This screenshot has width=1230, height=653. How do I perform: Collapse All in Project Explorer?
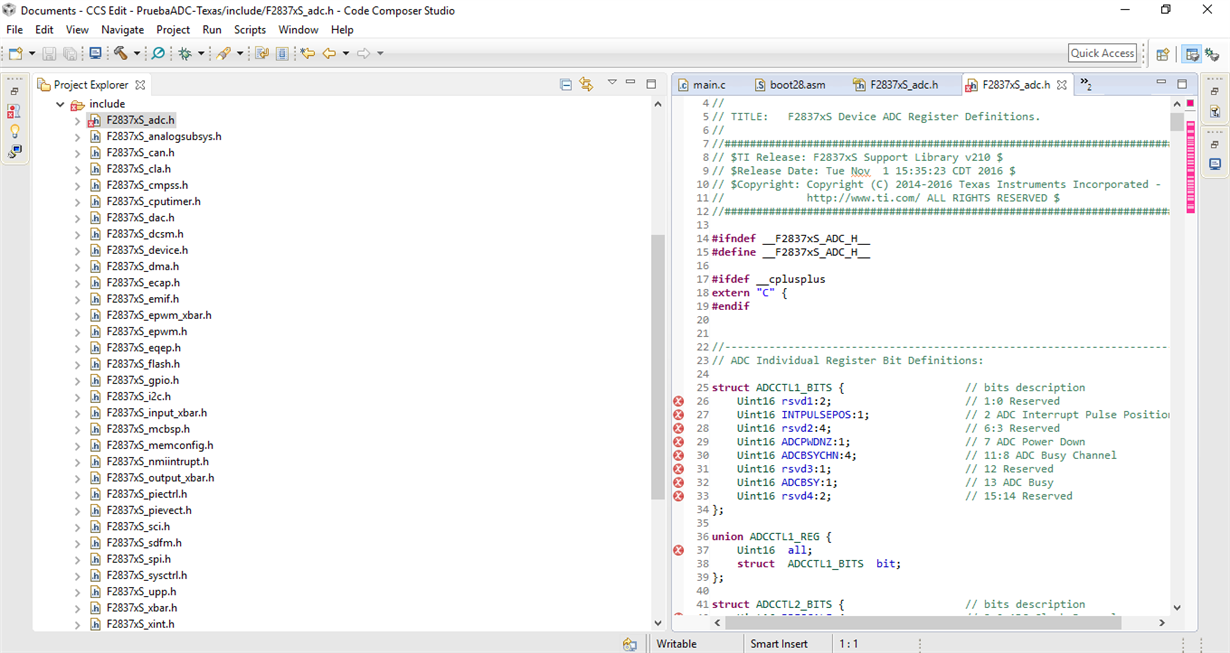point(566,84)
